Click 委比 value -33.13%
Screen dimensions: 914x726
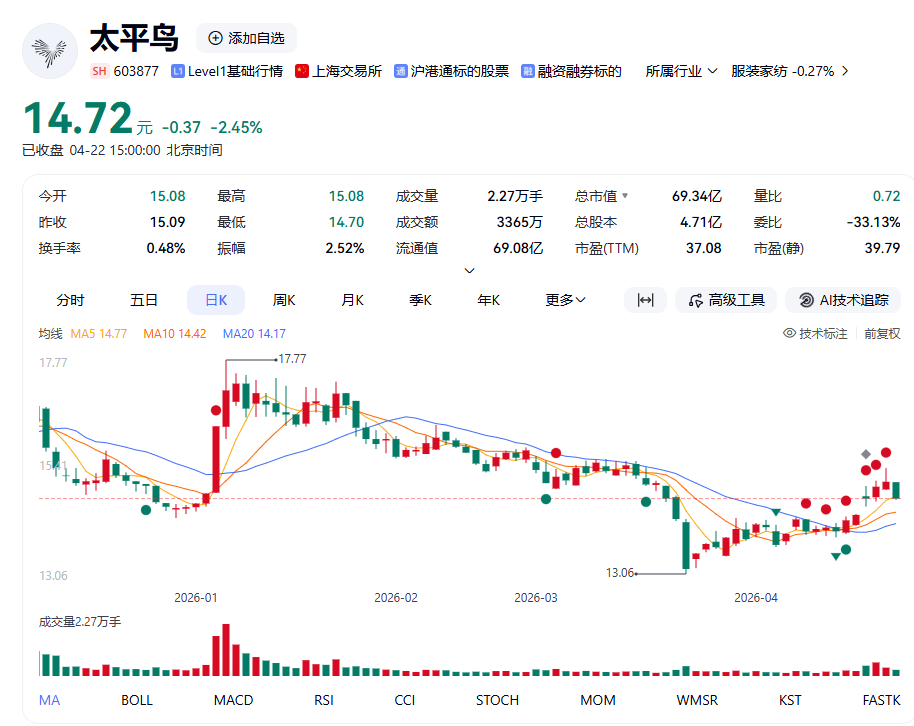873,222
